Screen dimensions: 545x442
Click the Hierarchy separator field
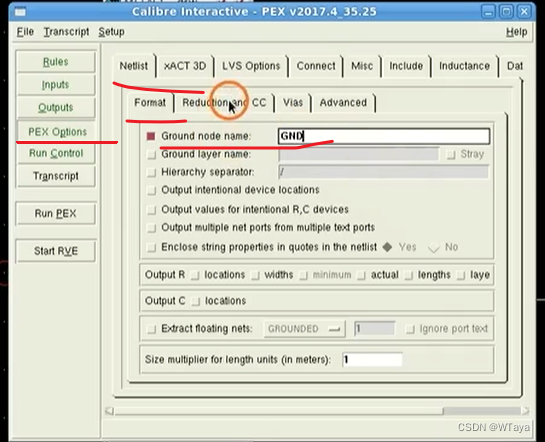(x=383, y=172)
